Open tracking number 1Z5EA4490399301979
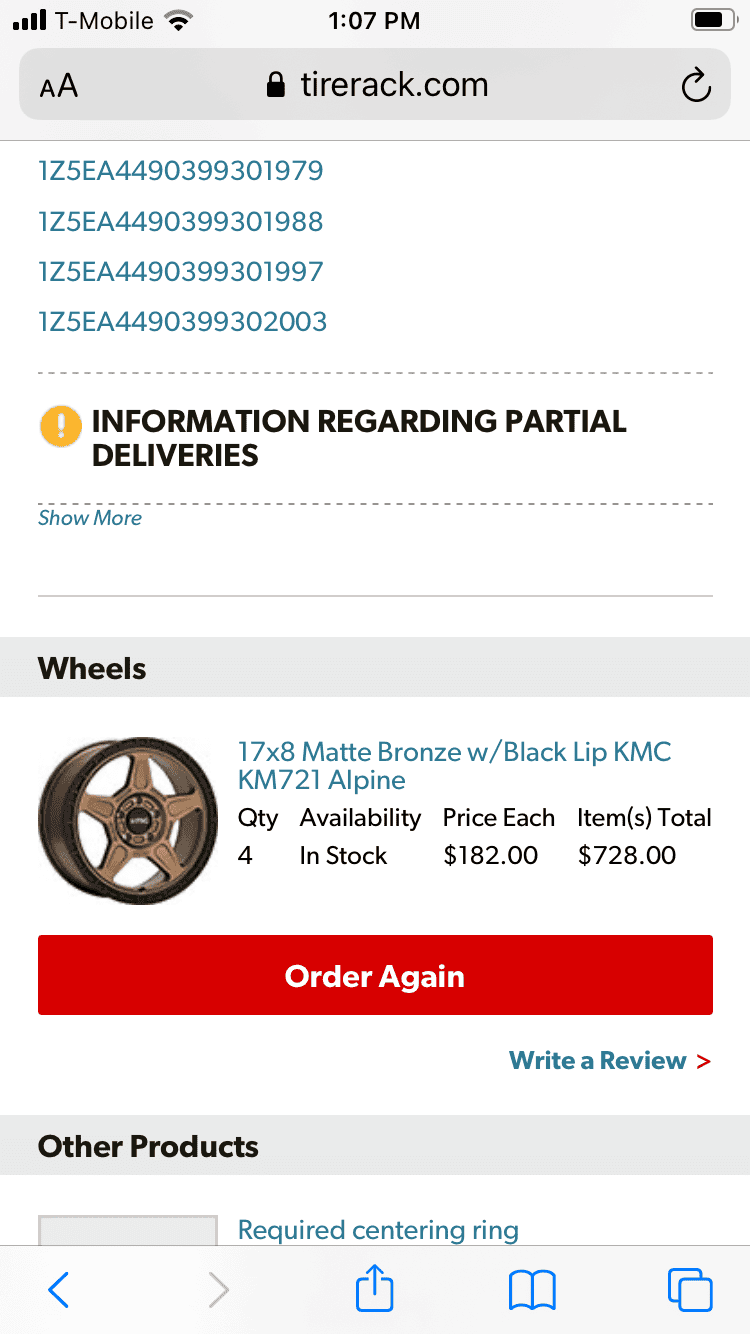This screenshot has width=750, height=1334. pos(181,171)
